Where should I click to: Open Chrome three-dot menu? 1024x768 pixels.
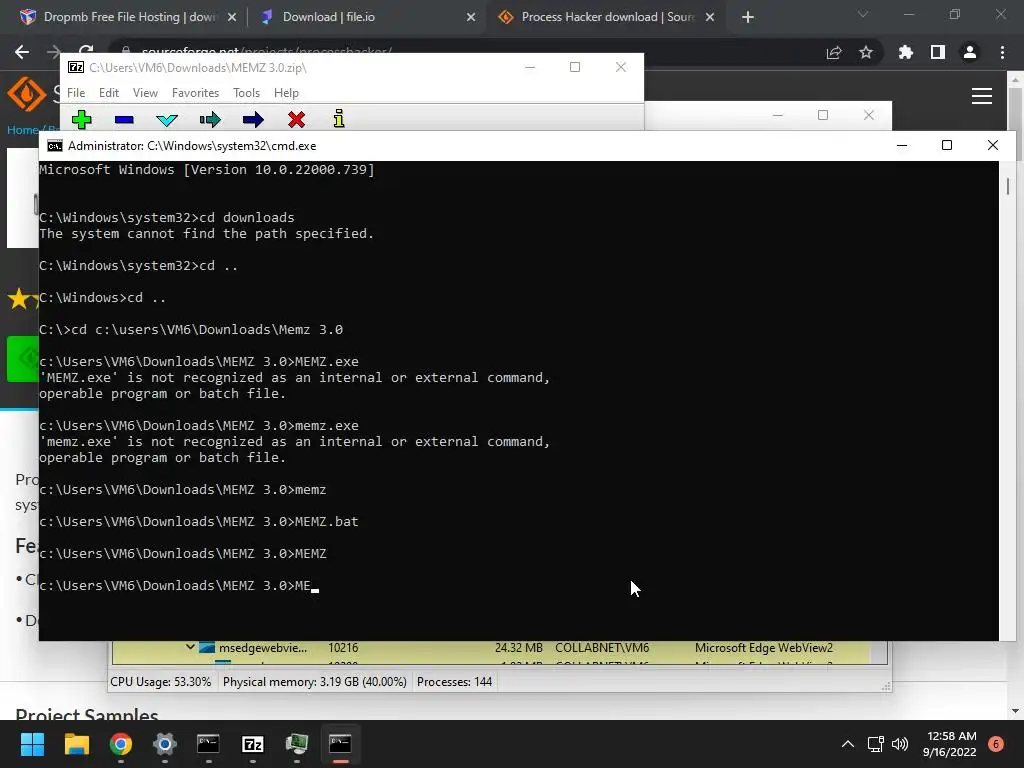[x=1002, y=52]
